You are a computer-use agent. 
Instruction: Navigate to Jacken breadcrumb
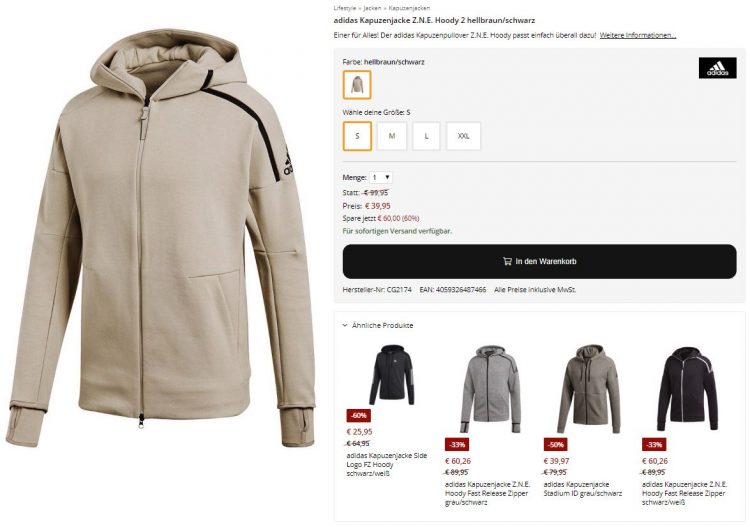372,8
